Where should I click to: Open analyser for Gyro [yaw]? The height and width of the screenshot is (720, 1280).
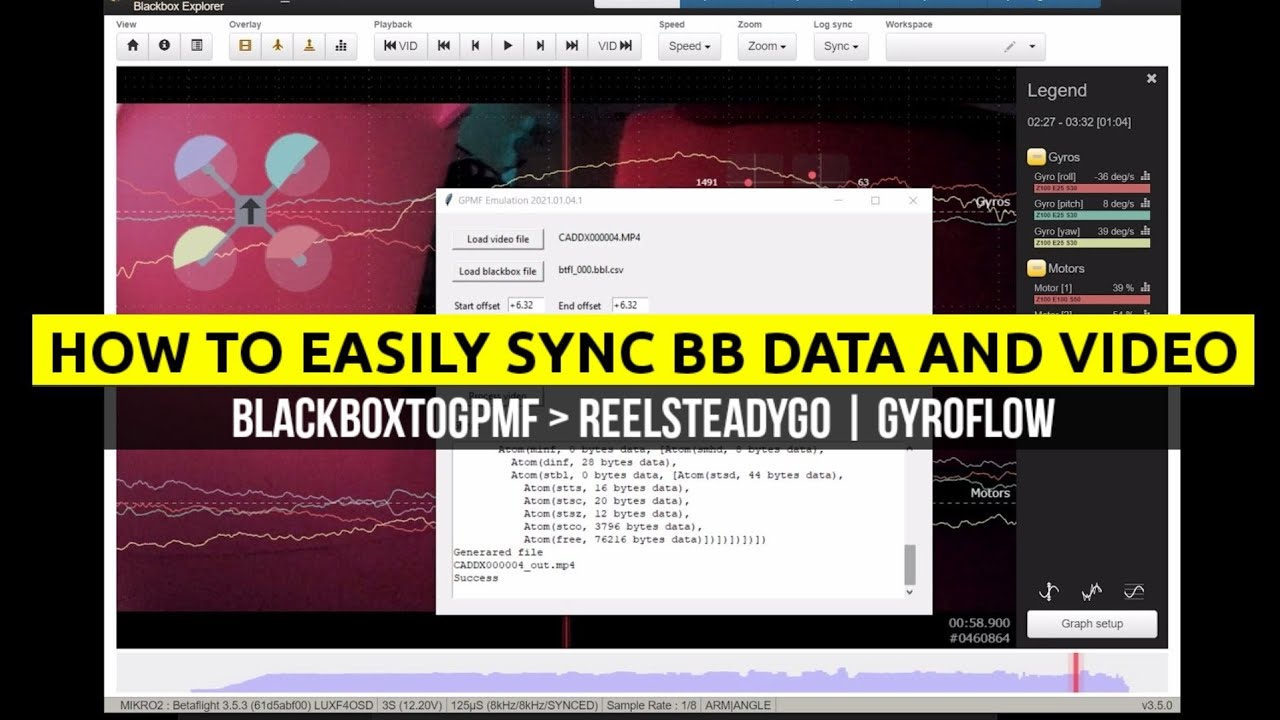point(1145,231)
